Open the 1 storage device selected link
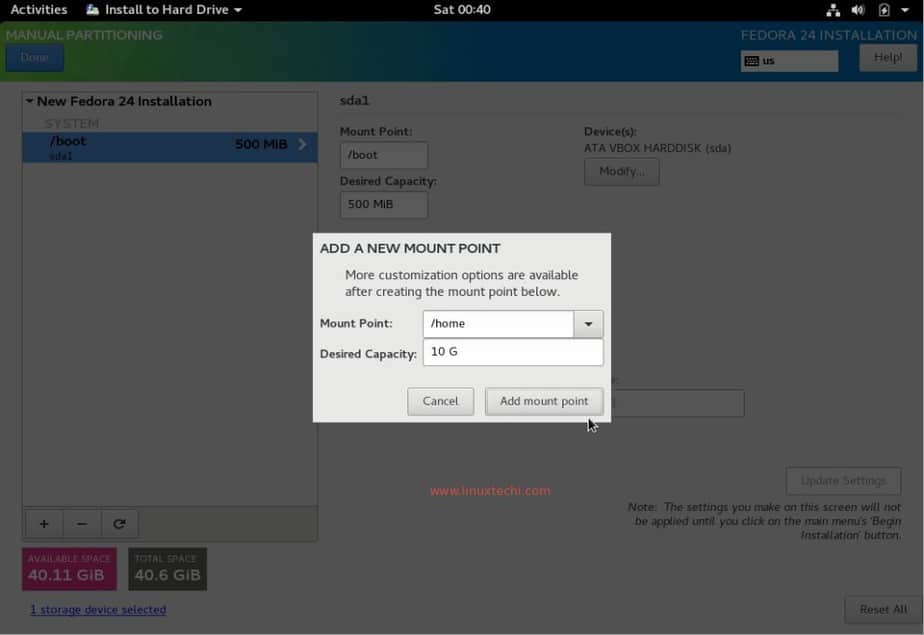 pos(98,610)
